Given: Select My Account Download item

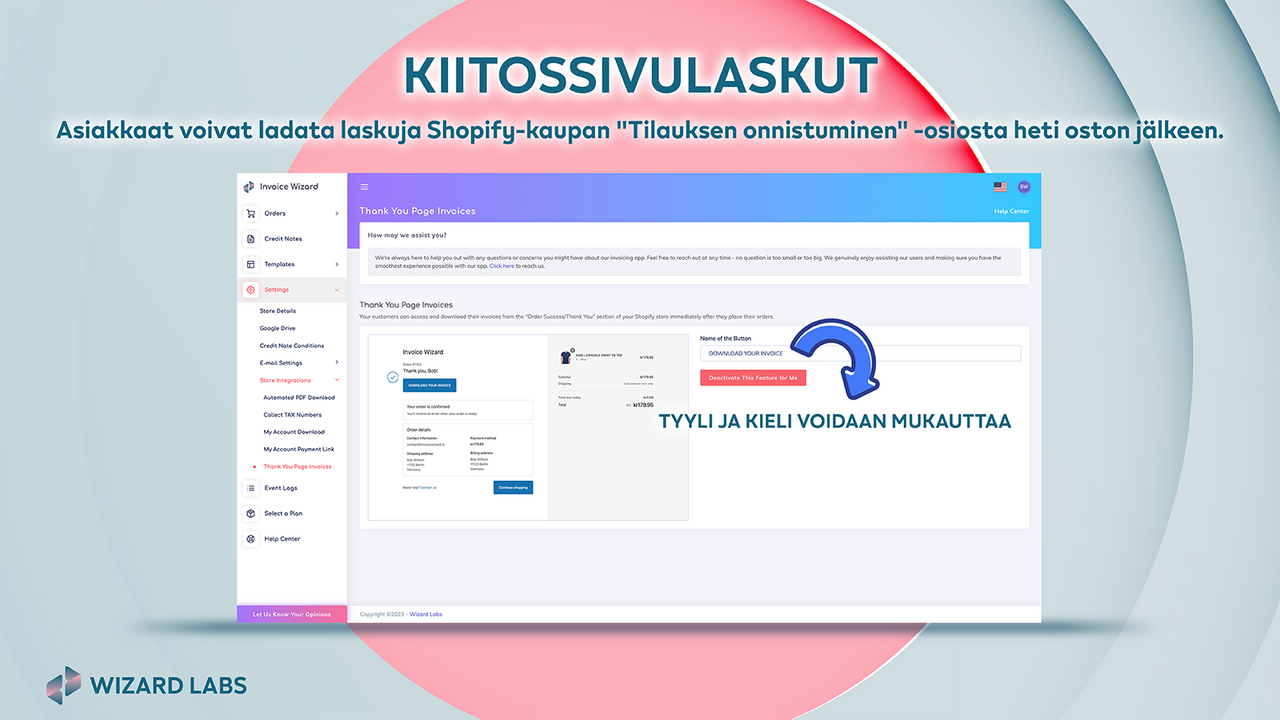Looking at the screenshot, I should pyautogui.click(x=294, y=432).
